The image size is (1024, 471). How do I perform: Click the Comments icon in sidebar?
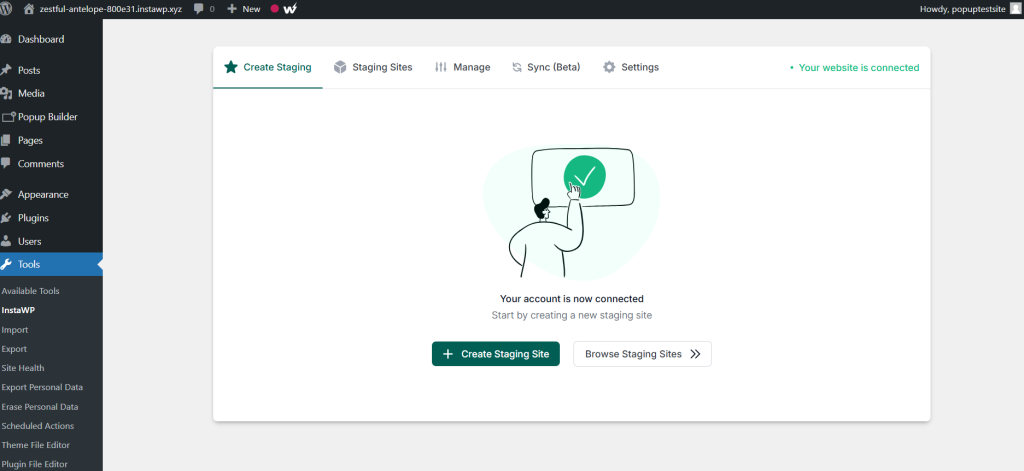6,163
